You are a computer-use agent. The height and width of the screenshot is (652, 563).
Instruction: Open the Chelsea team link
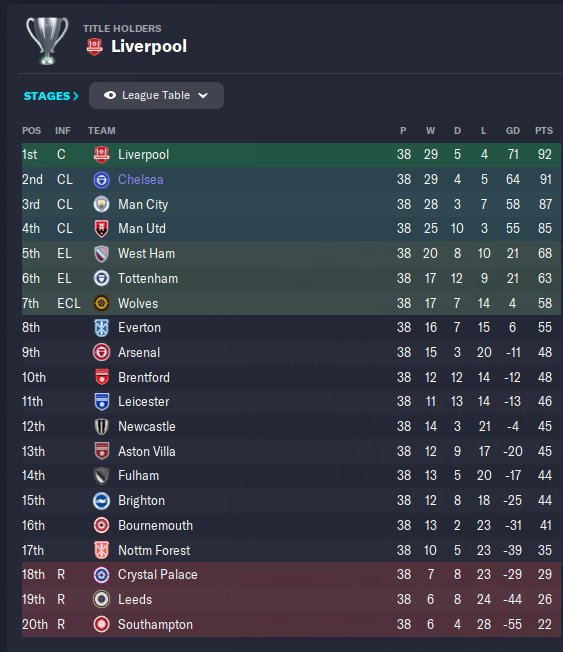(x=141, y=180)
